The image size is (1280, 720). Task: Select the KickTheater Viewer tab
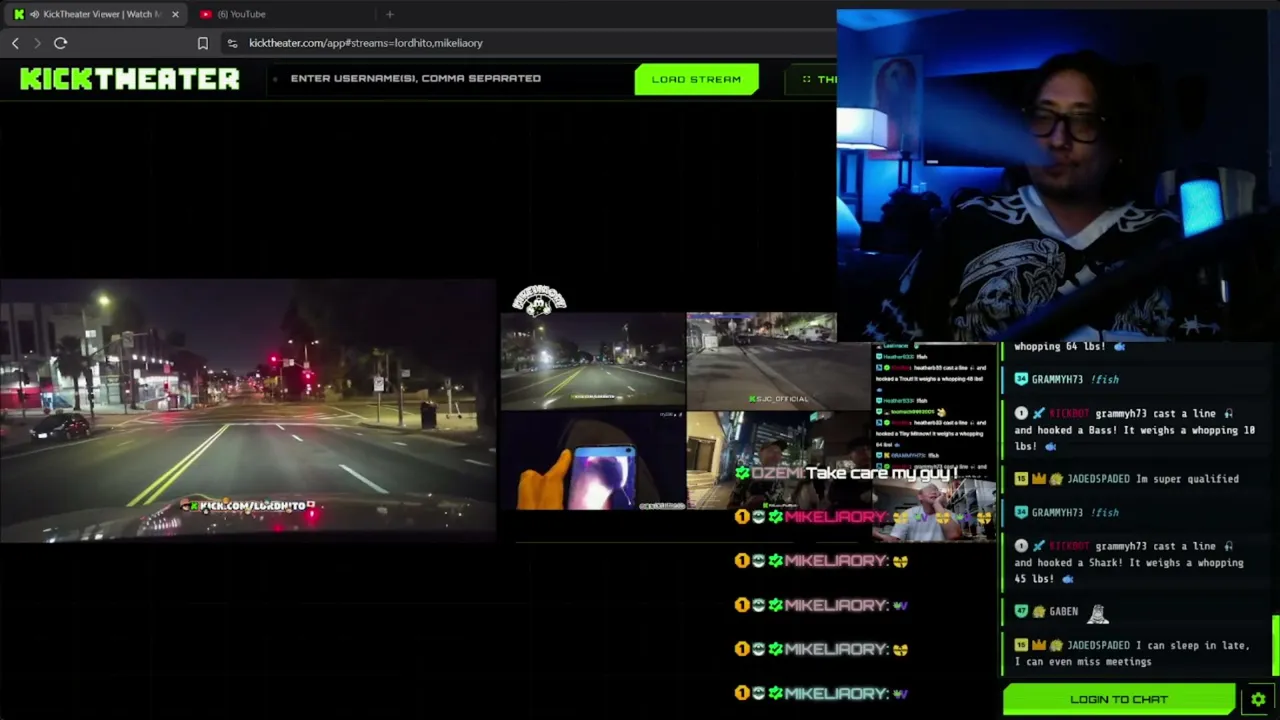[x=97, y=14]
